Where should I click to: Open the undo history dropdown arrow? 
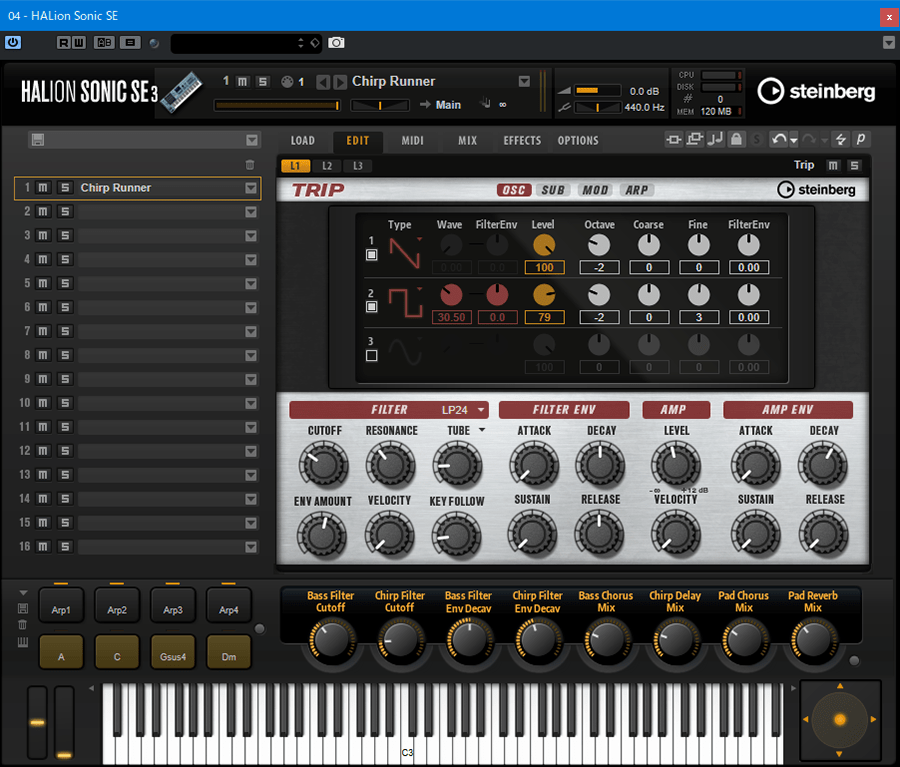pos(794,140)
